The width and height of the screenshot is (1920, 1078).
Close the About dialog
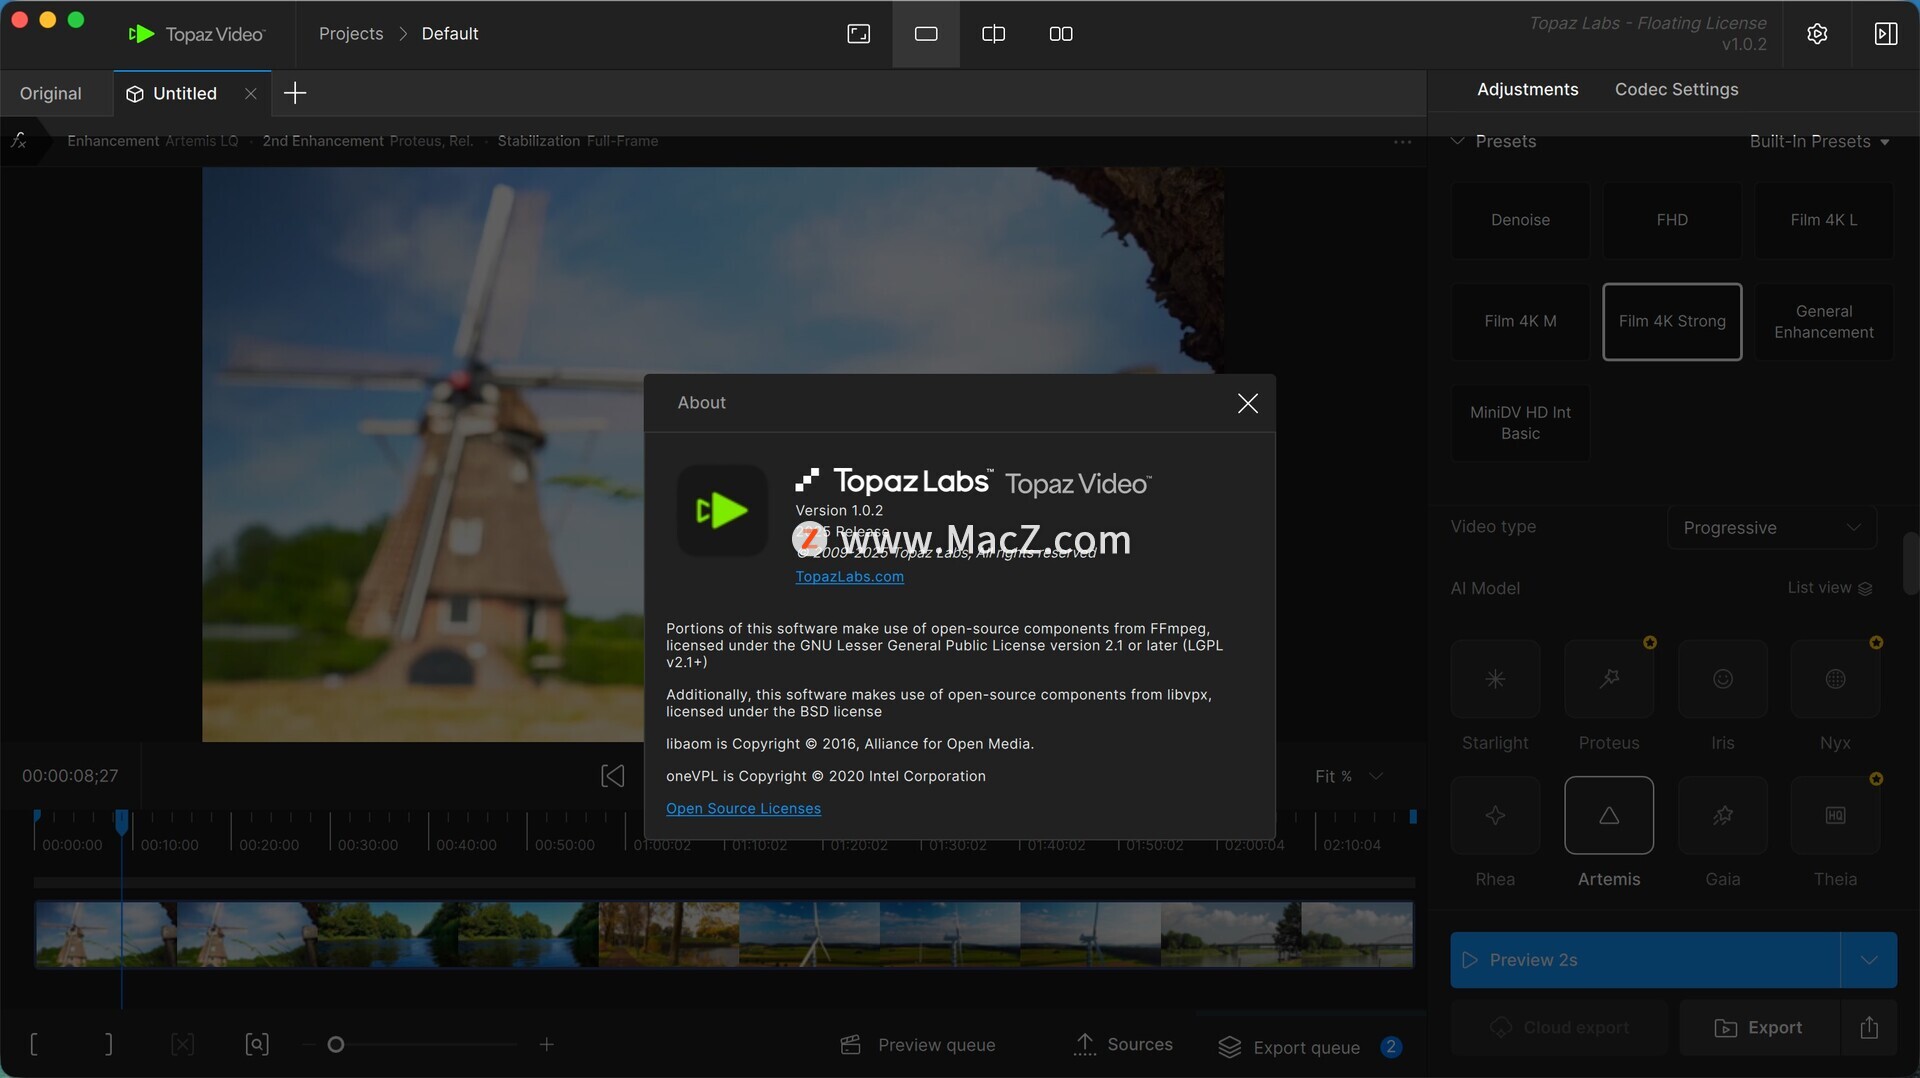(1247, 403)
